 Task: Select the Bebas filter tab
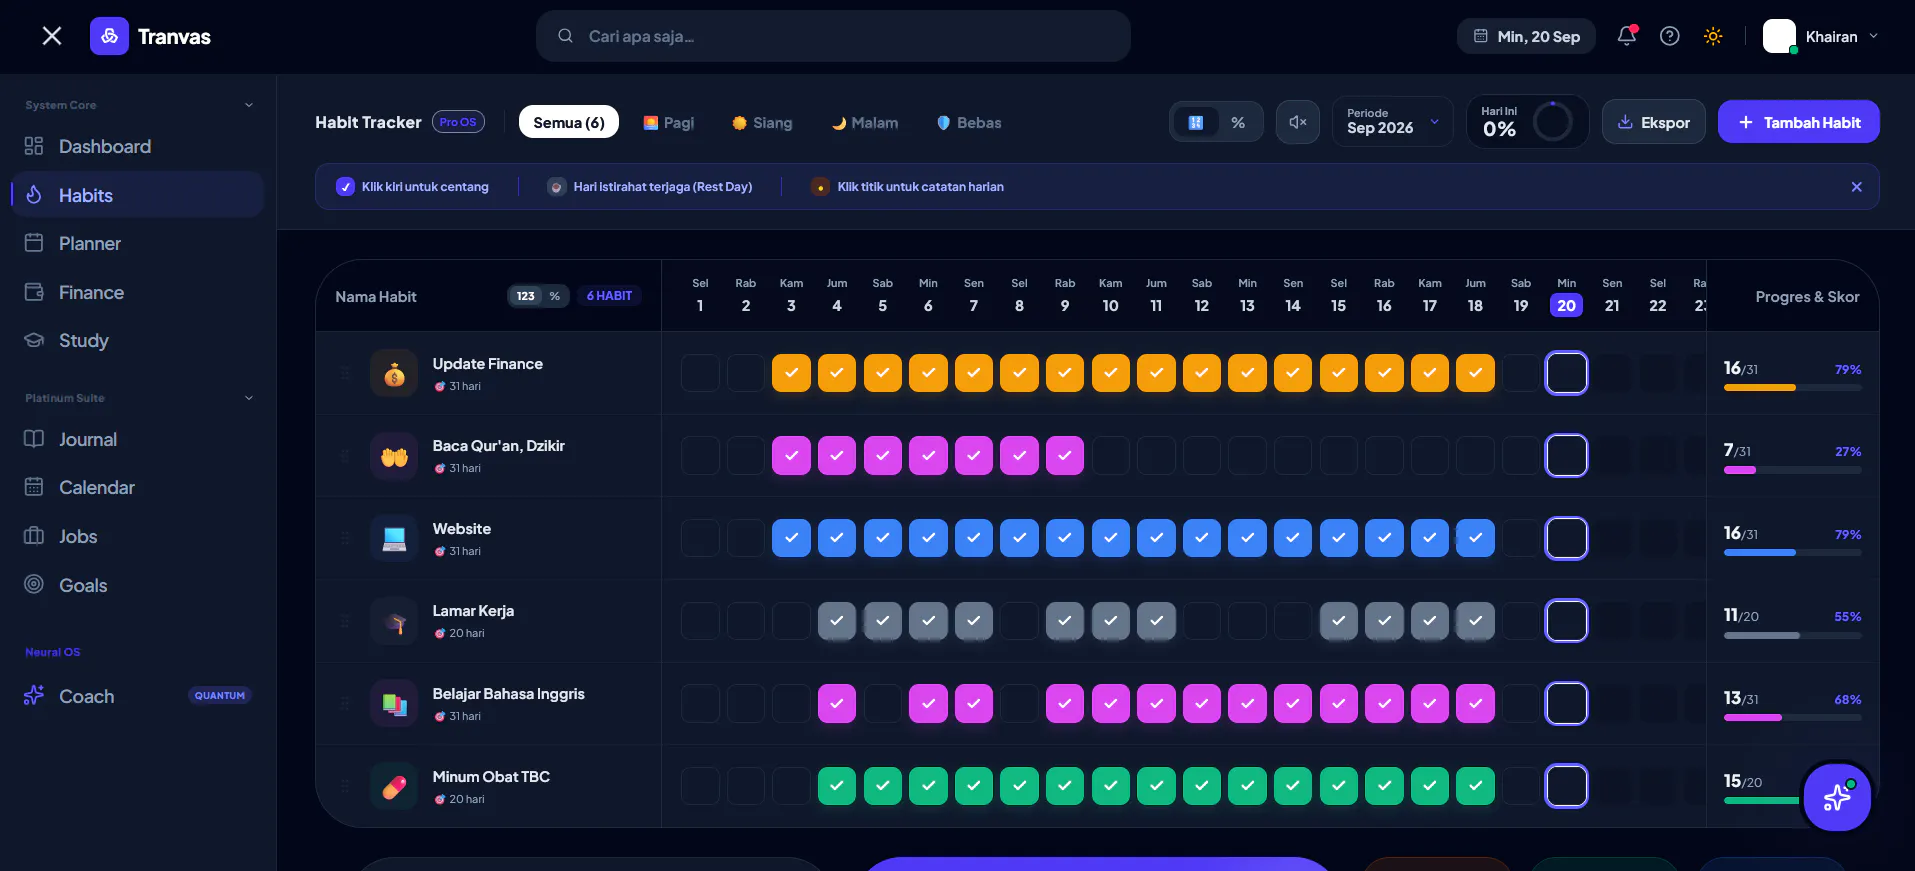[x=969, y=122]
